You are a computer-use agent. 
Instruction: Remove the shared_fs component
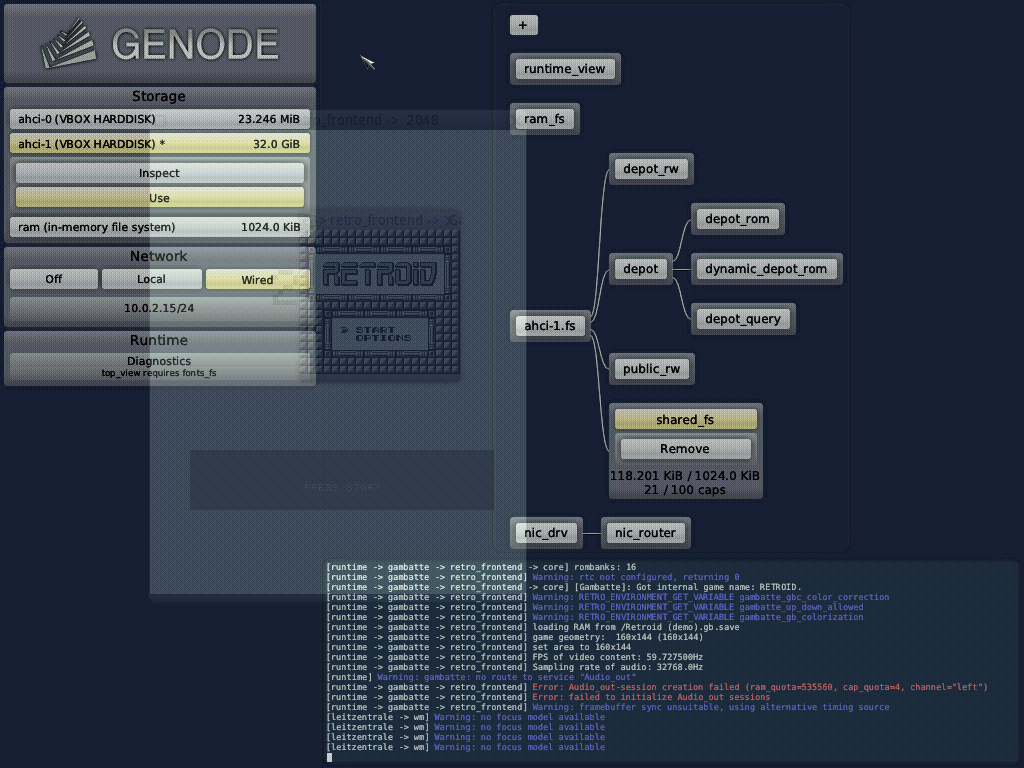[684, 449]
